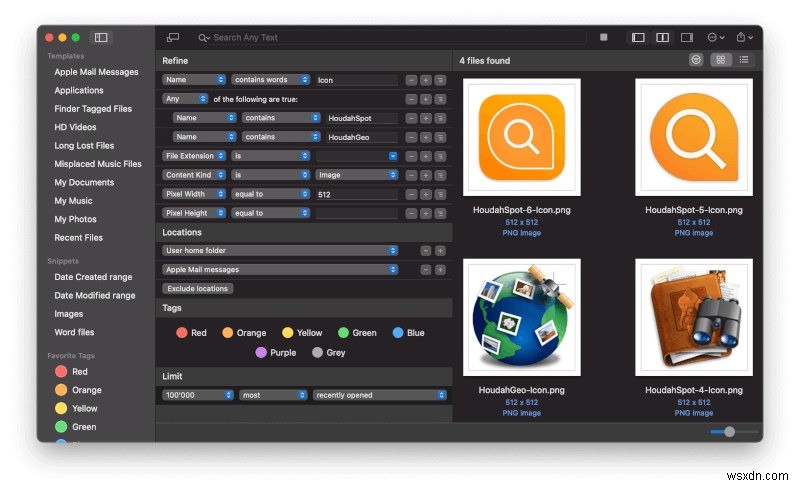Show split pane layout icon
This screenshot has height=486, width=800.
(x=662, y=37)
